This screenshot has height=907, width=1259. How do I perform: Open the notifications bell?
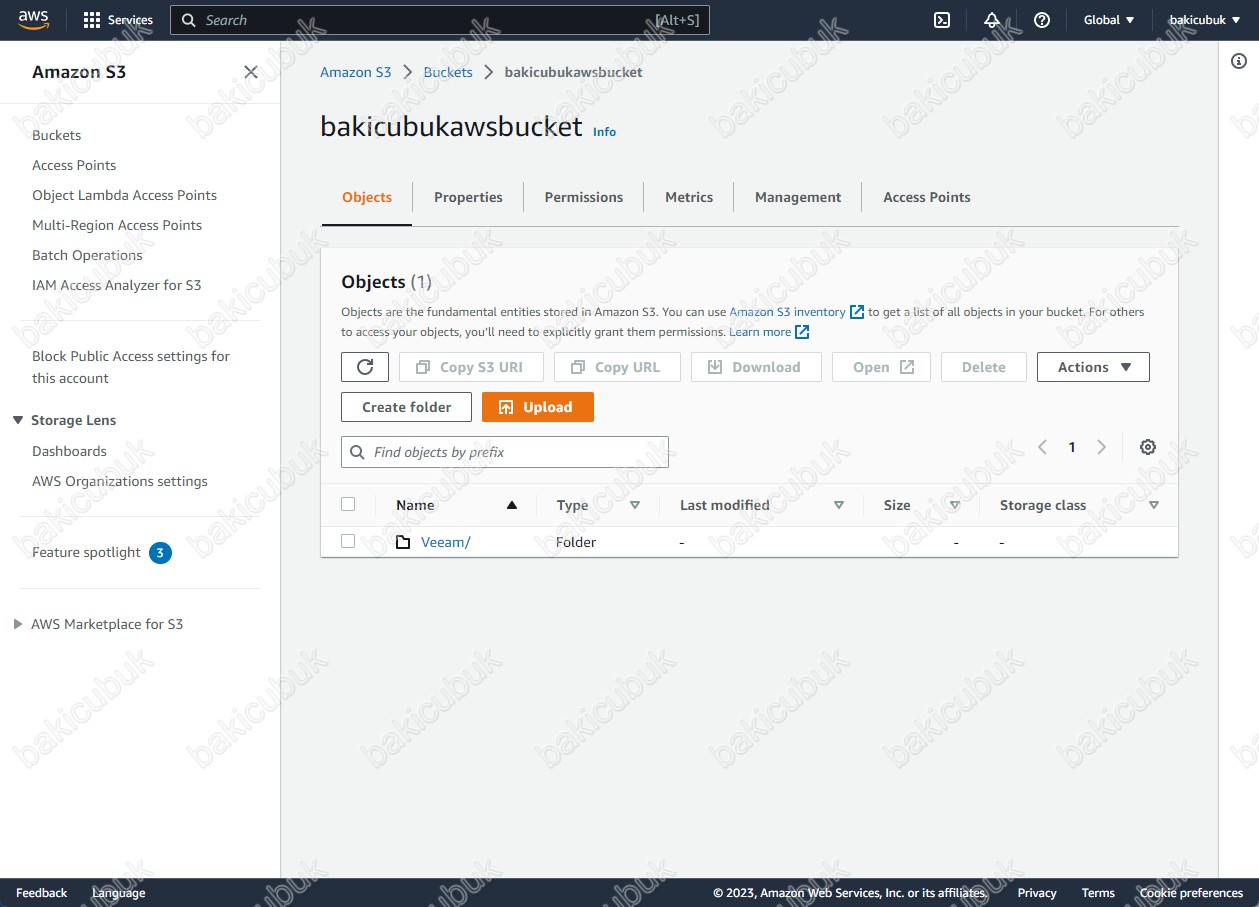992,20
